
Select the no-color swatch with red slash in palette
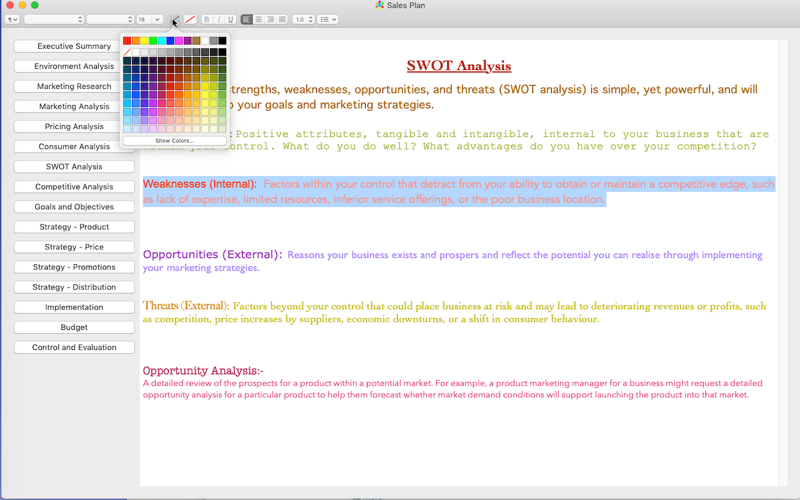coord(127,52)
